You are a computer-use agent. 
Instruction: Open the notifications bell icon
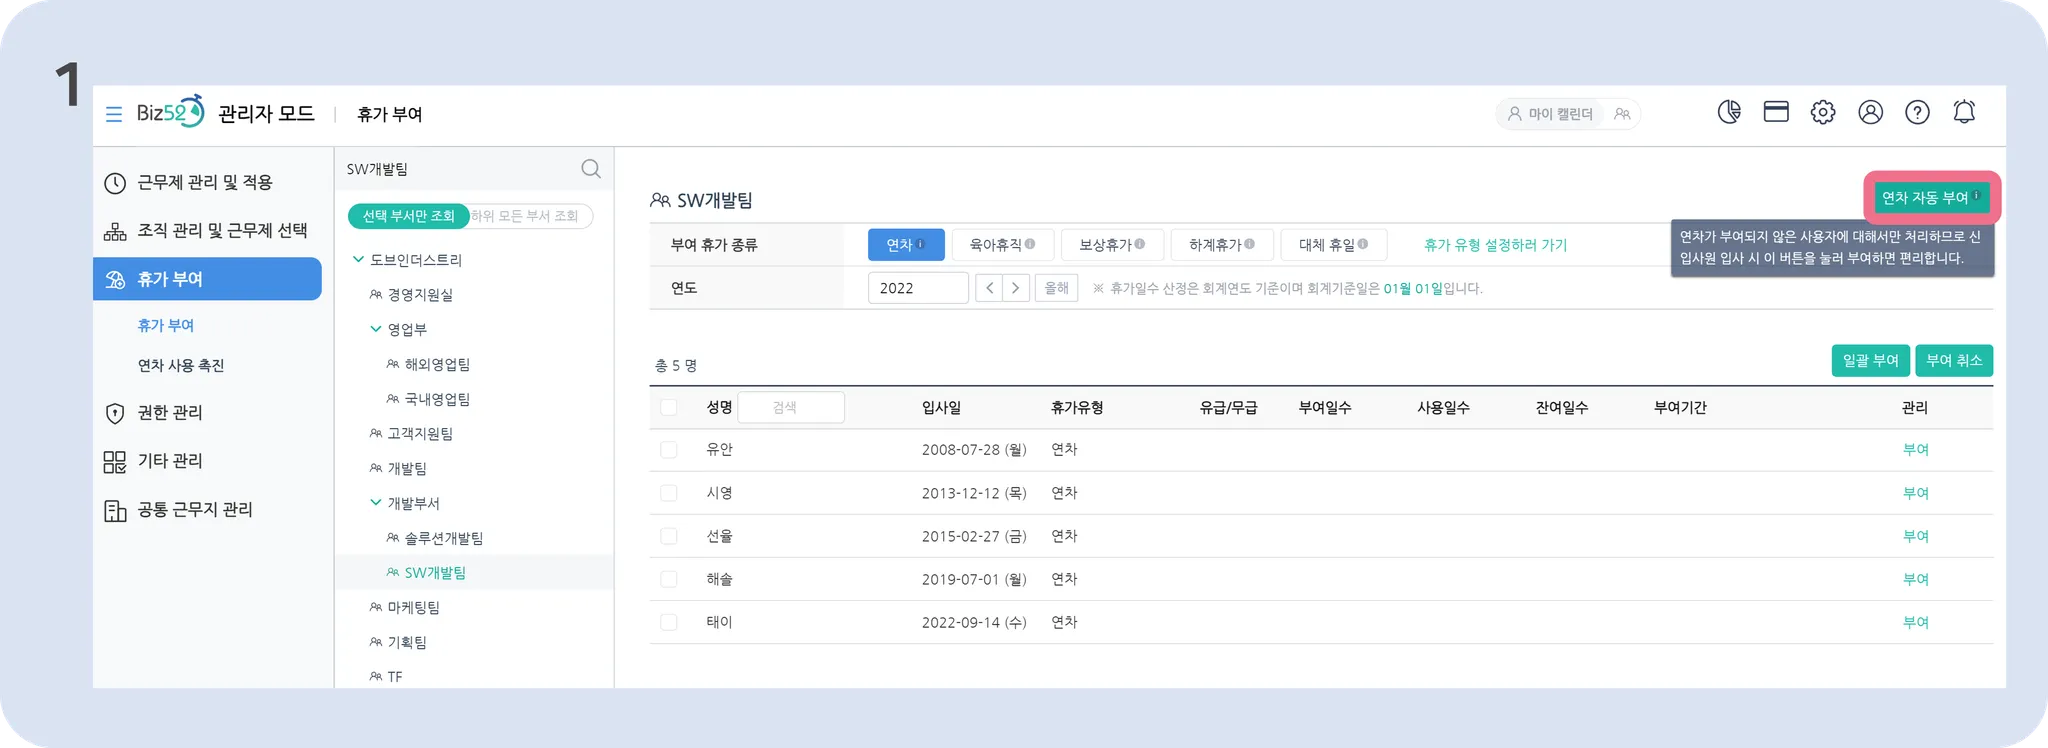click(1964, 112)
